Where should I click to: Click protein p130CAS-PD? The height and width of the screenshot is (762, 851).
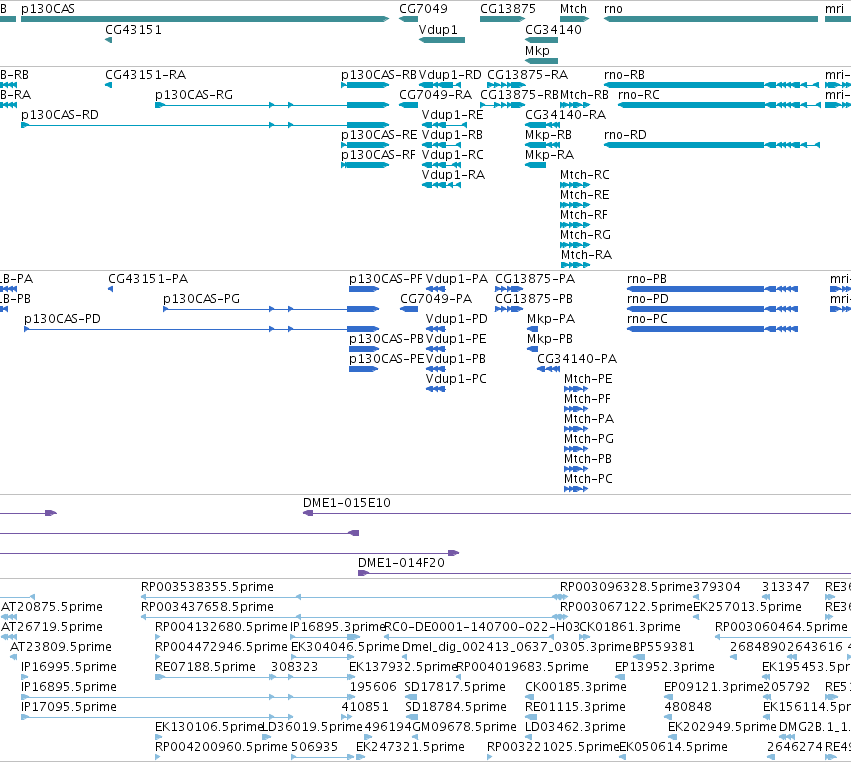pos(62,319)
